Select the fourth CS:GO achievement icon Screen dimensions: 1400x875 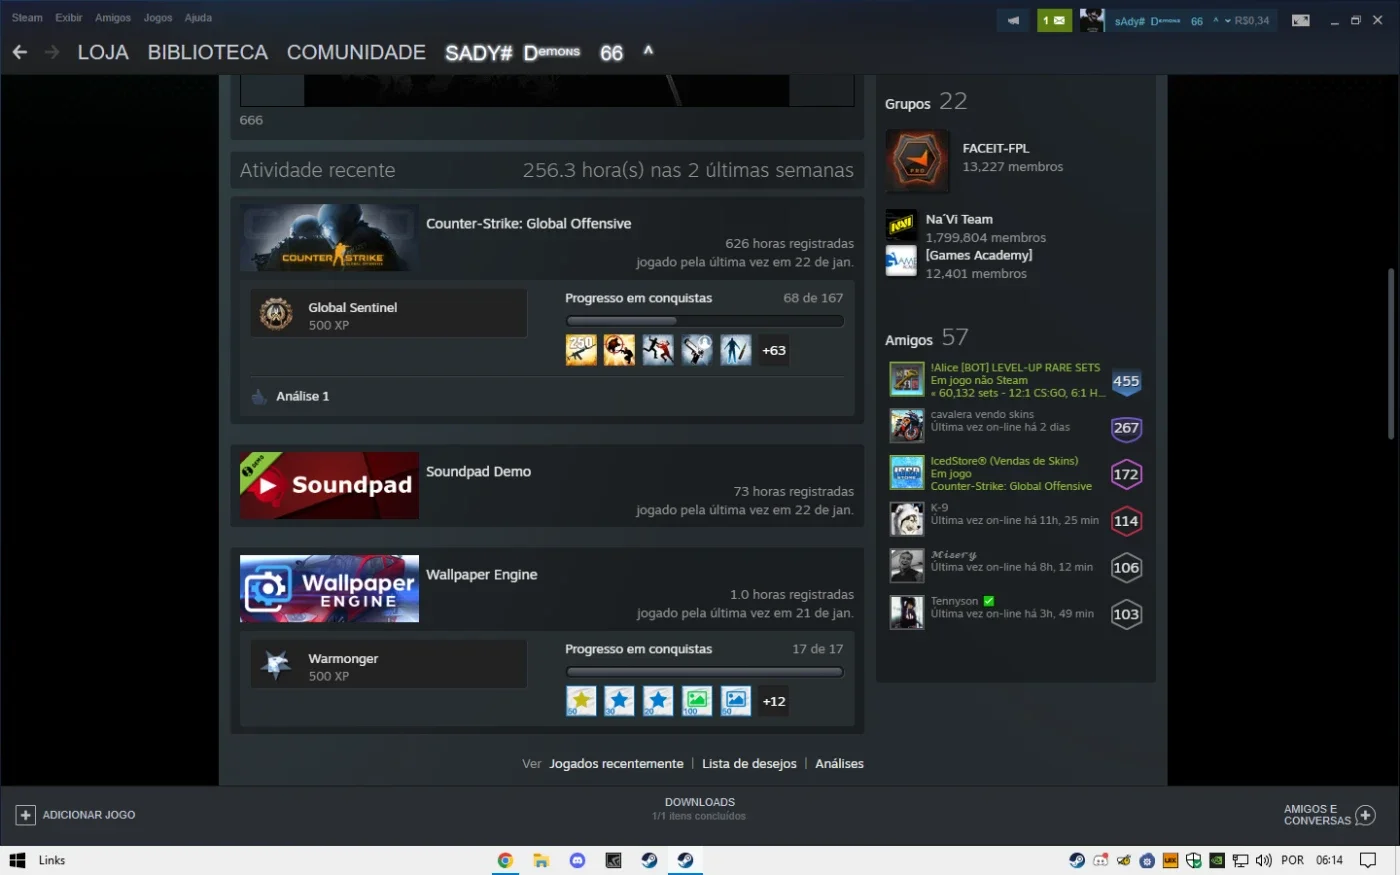tap(697, 350)
